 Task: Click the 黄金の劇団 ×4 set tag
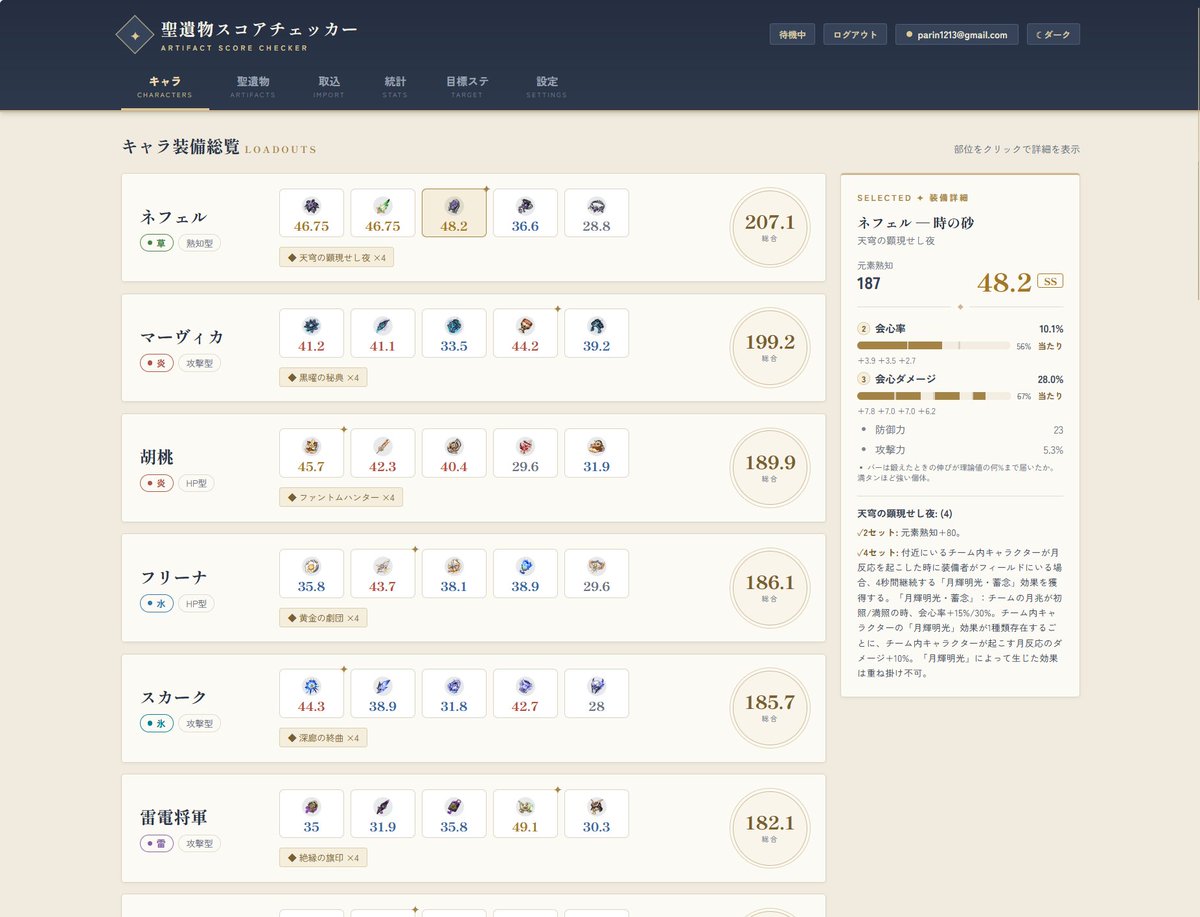(x=323, y=618)
